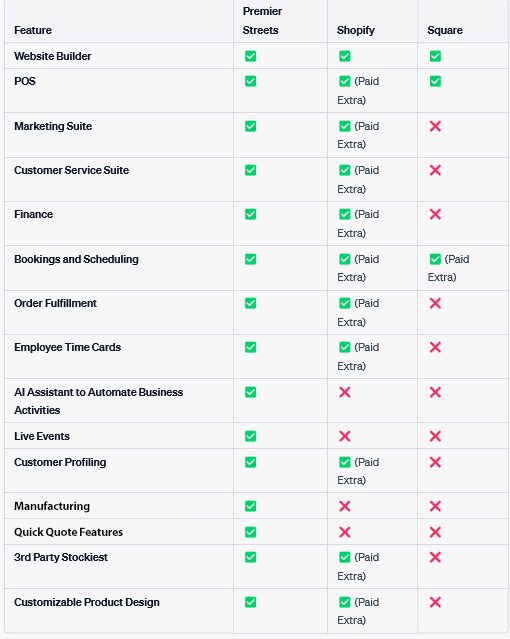Screen dimensions: 510x639
Task: Click Square red cross for 3rd Party Stockiest
Action: [435, 557]
